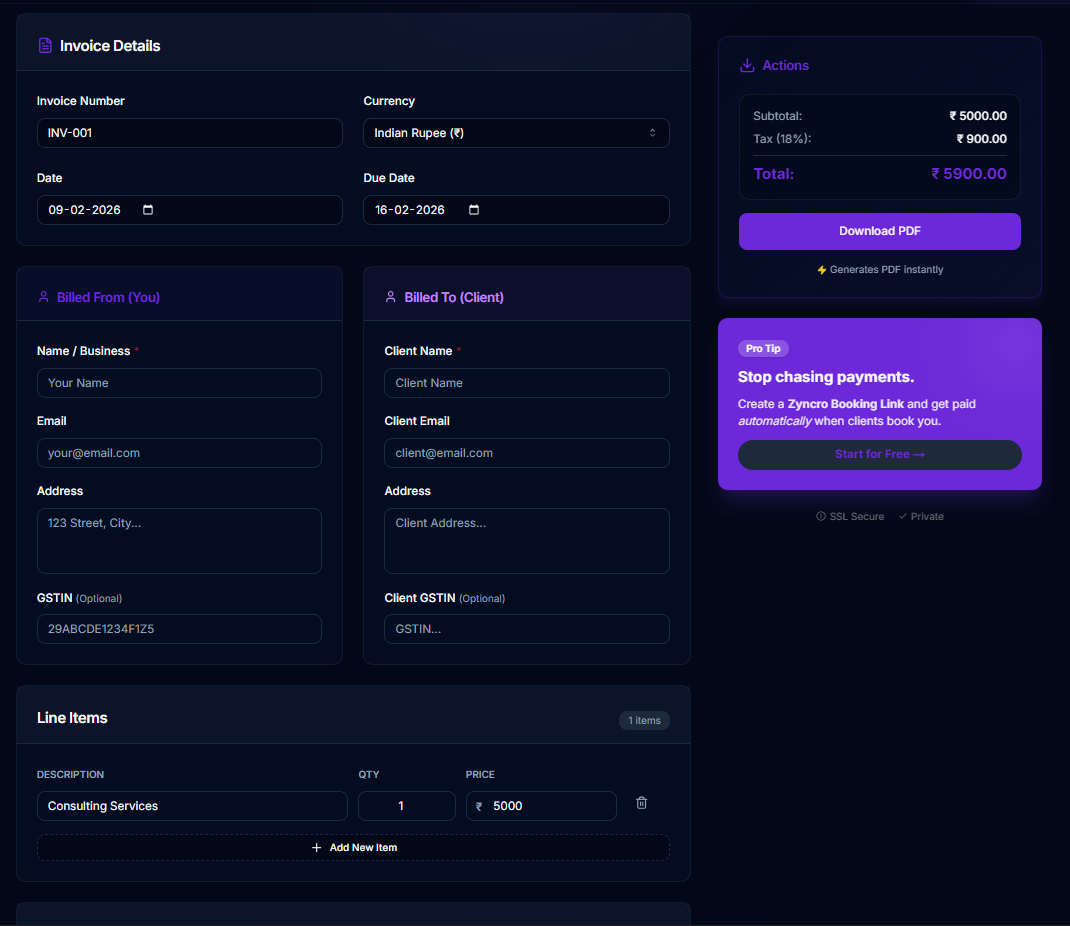This screenshot has height=926, width=1070.
Task: Click the Invoice Details document icon
Action: tap(45, 45)
